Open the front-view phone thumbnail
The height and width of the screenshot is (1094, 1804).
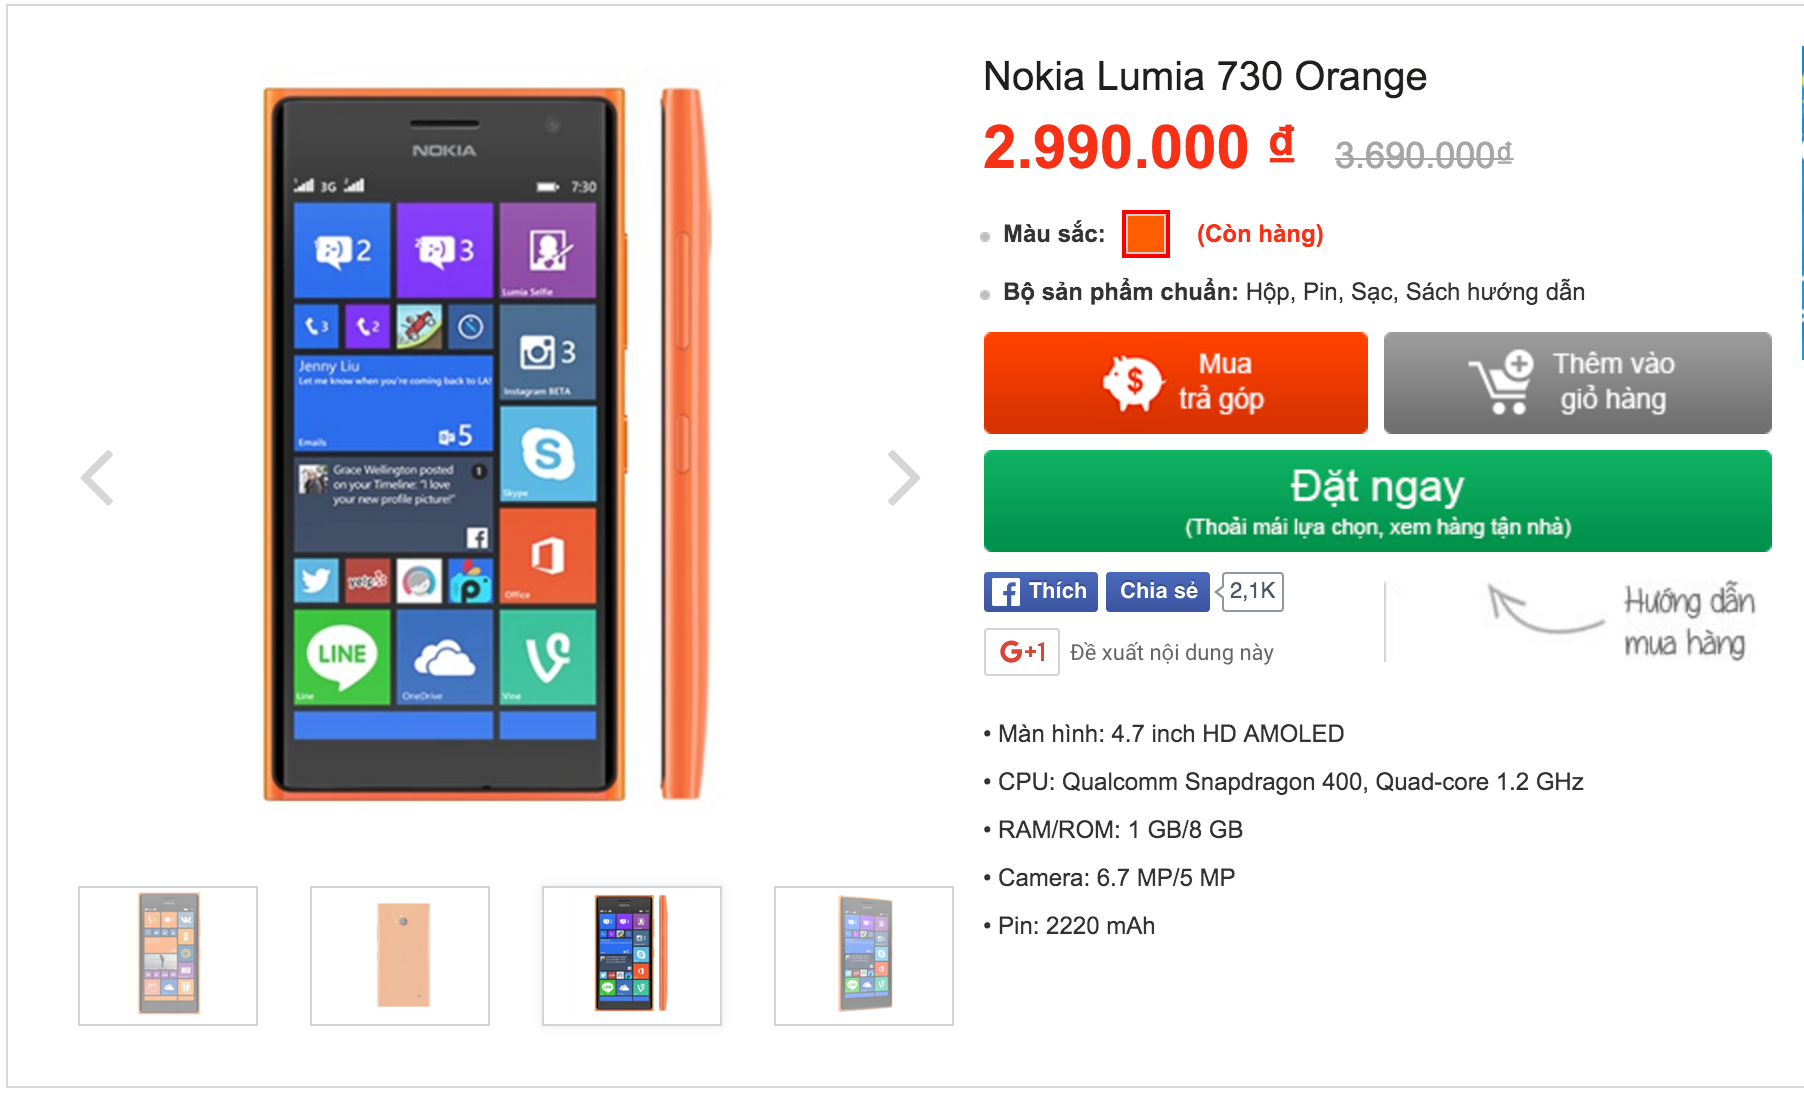click(166, 953)
